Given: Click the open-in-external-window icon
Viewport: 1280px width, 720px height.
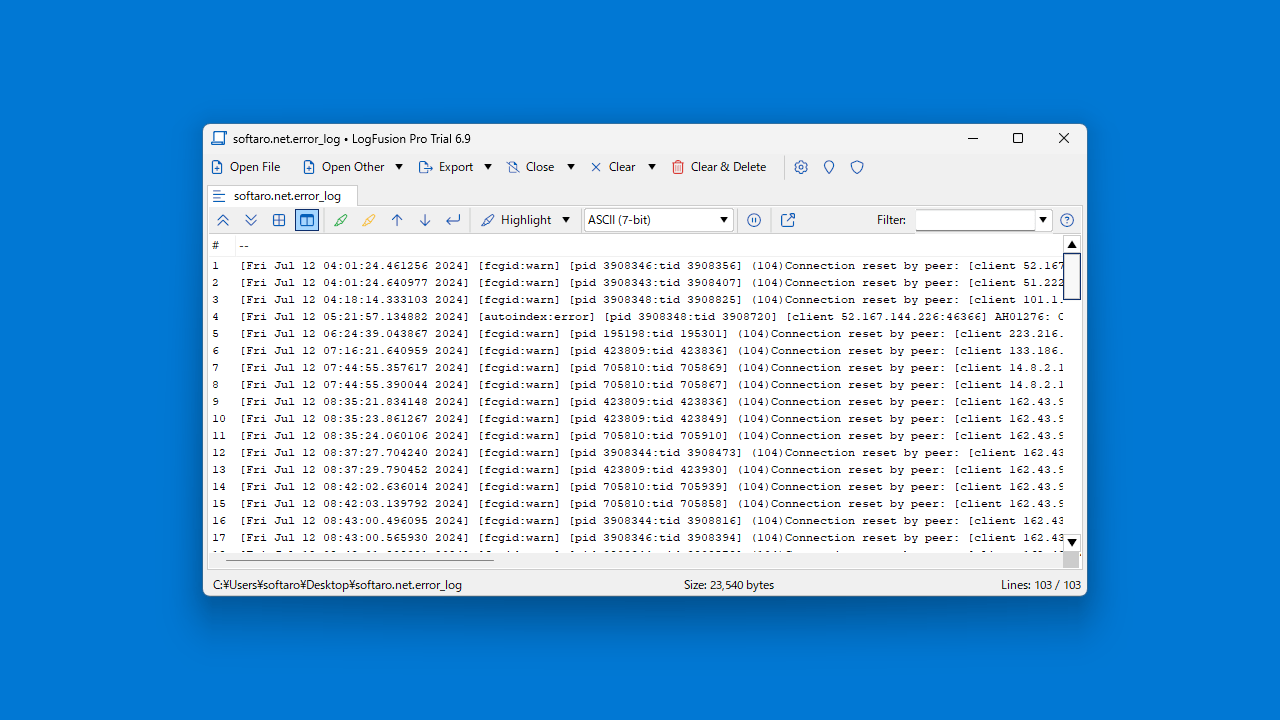Looking at the screenshot, I should point(788,220).
